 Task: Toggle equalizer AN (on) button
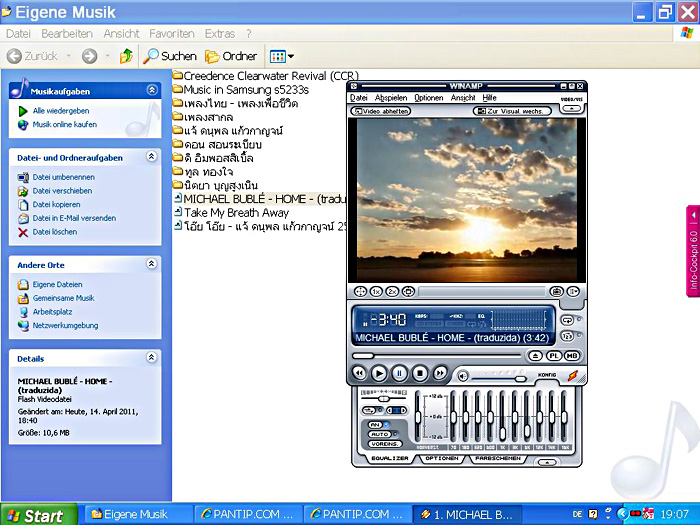(375, 425)
